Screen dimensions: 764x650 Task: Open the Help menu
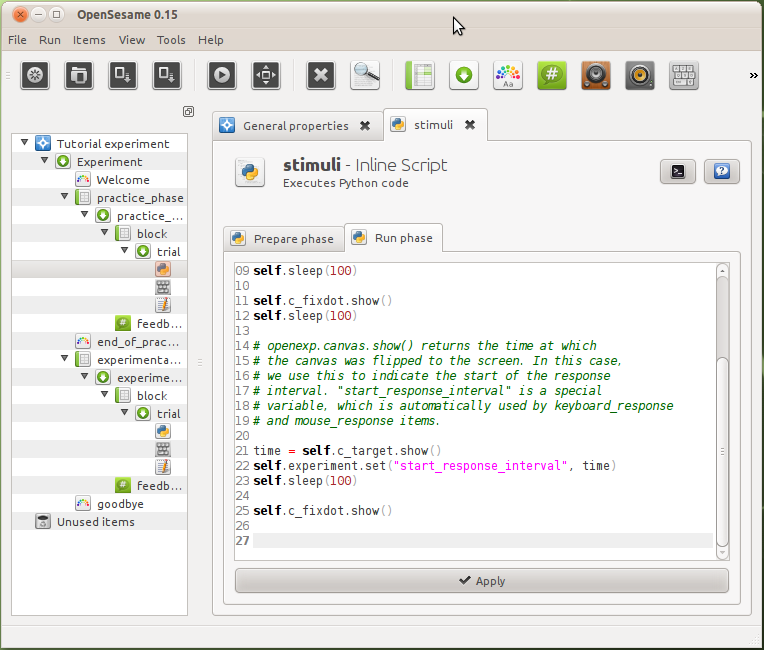point(210,40)
